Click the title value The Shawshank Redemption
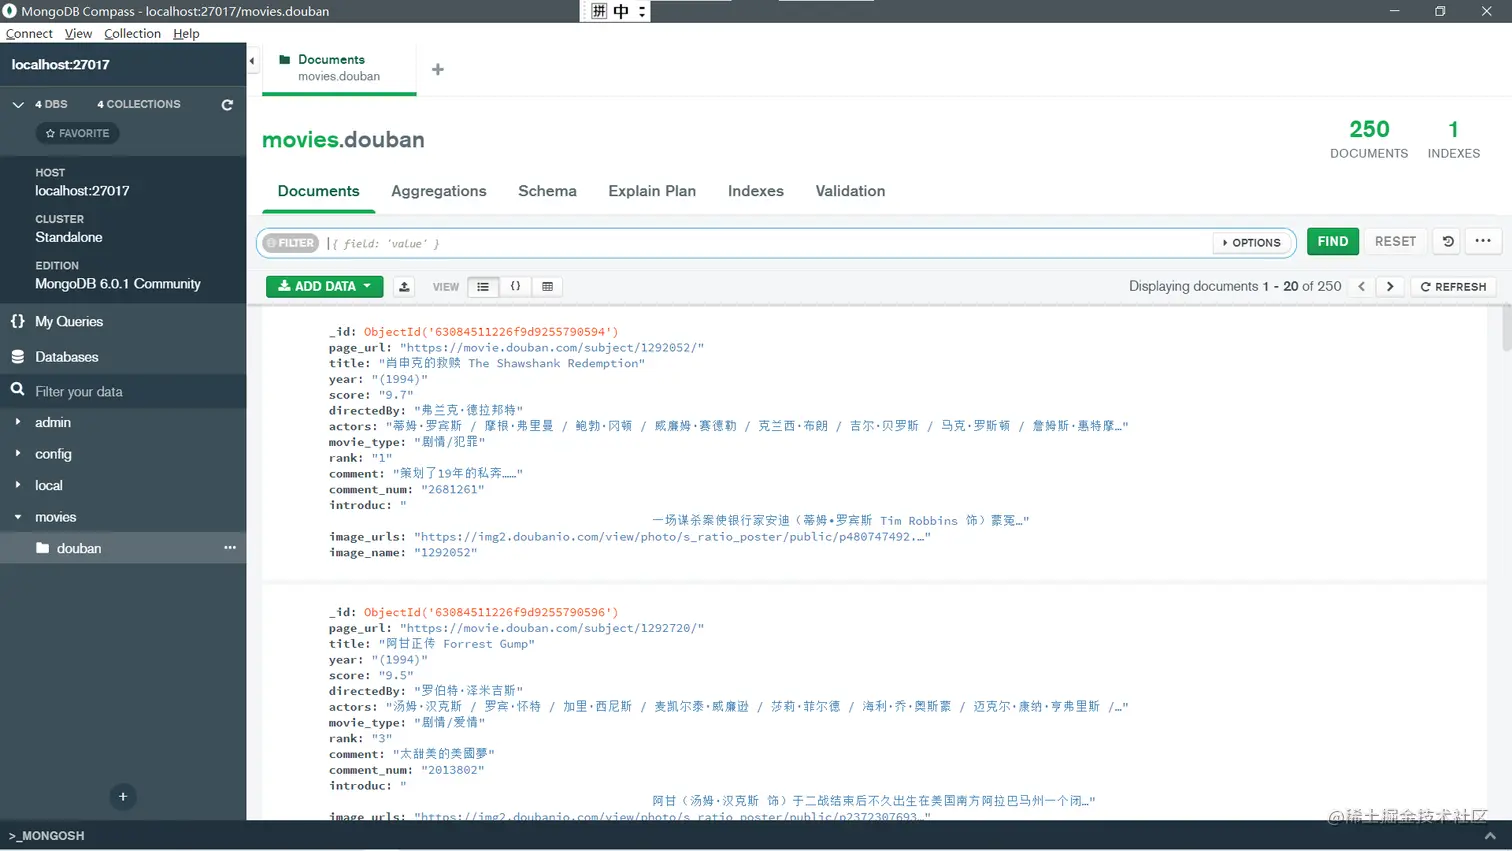The image size is (1512, 851). pos(511,364)
